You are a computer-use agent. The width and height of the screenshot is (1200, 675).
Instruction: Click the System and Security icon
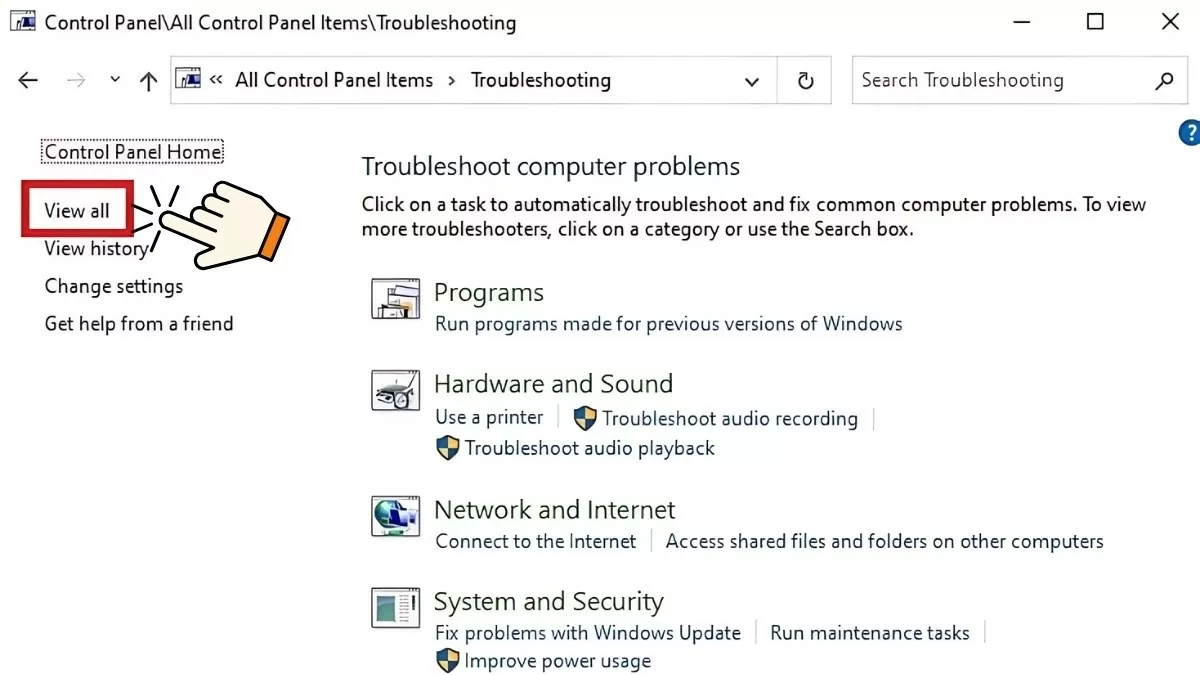tap(396, 608)
